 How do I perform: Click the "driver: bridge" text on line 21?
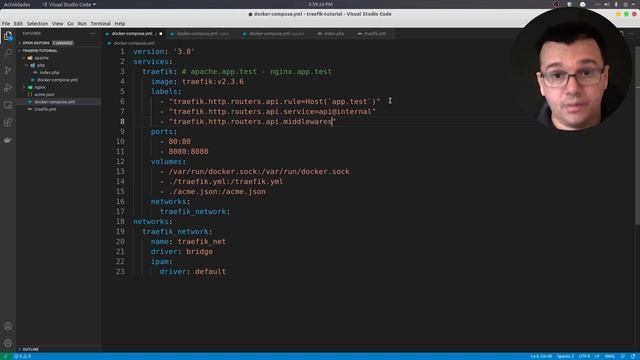coord(182,251)
